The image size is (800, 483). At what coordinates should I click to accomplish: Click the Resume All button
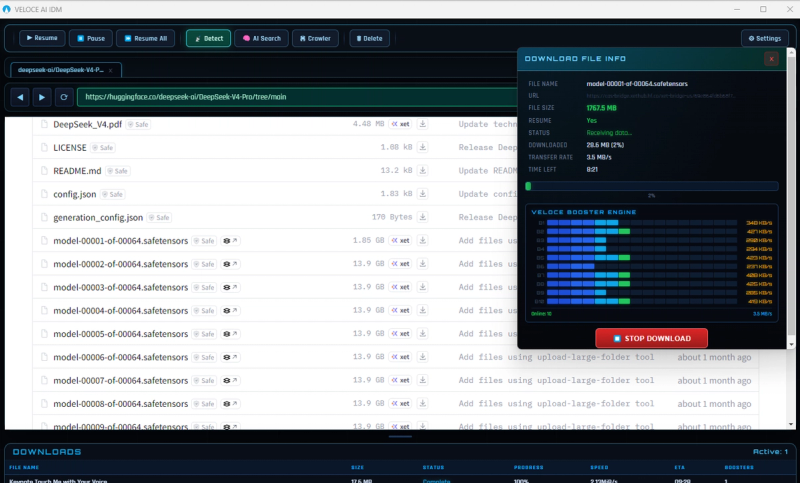(x=145, y=38)
